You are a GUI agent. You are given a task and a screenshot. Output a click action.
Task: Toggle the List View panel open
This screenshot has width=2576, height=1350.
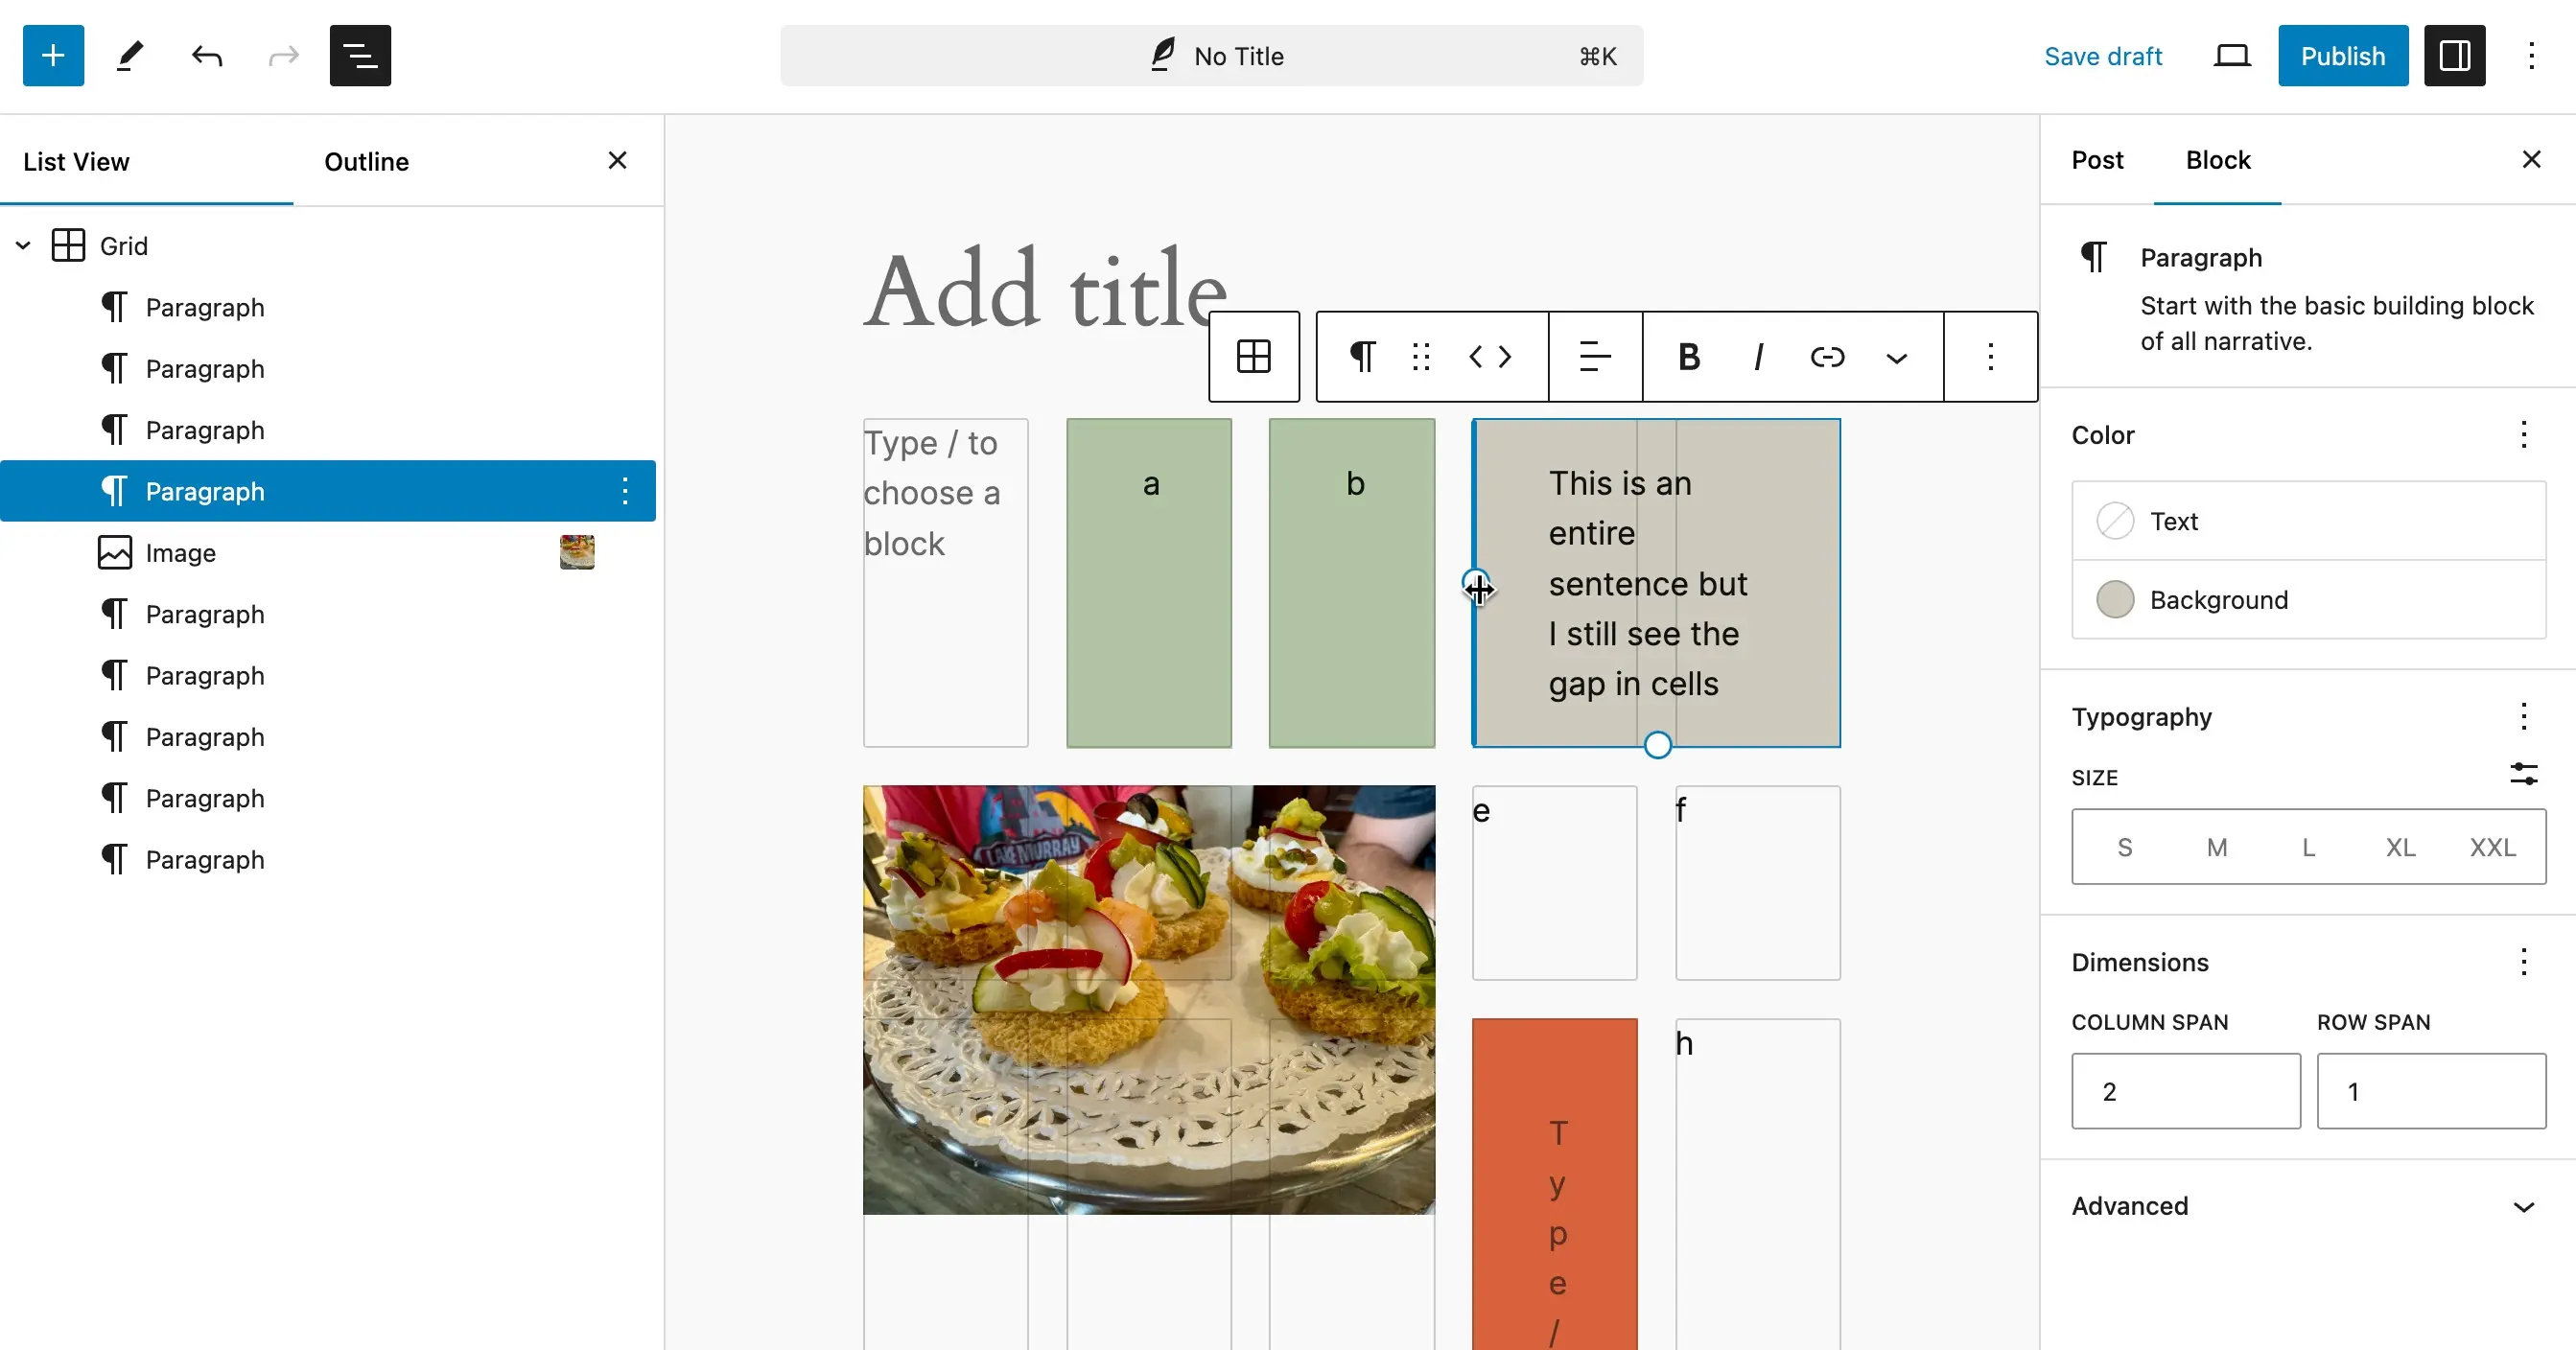[x=360, y=57]
